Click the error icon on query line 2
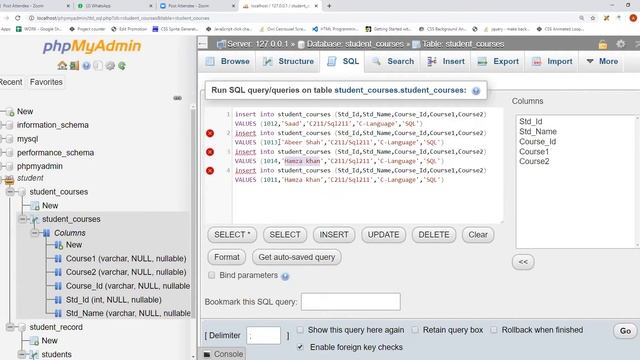The width and height of the screenshot is (640, 360). click(x=210, y=133)
